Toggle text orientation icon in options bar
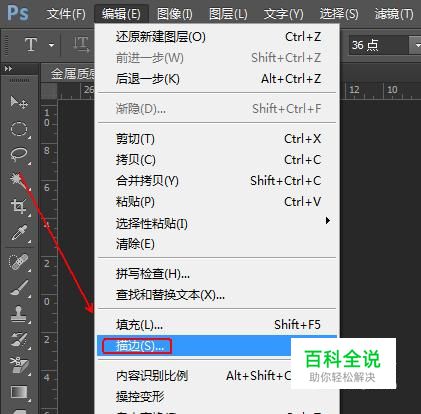This screenshot has width=421, height=414. pyautogui.click(x=81, y=44)
